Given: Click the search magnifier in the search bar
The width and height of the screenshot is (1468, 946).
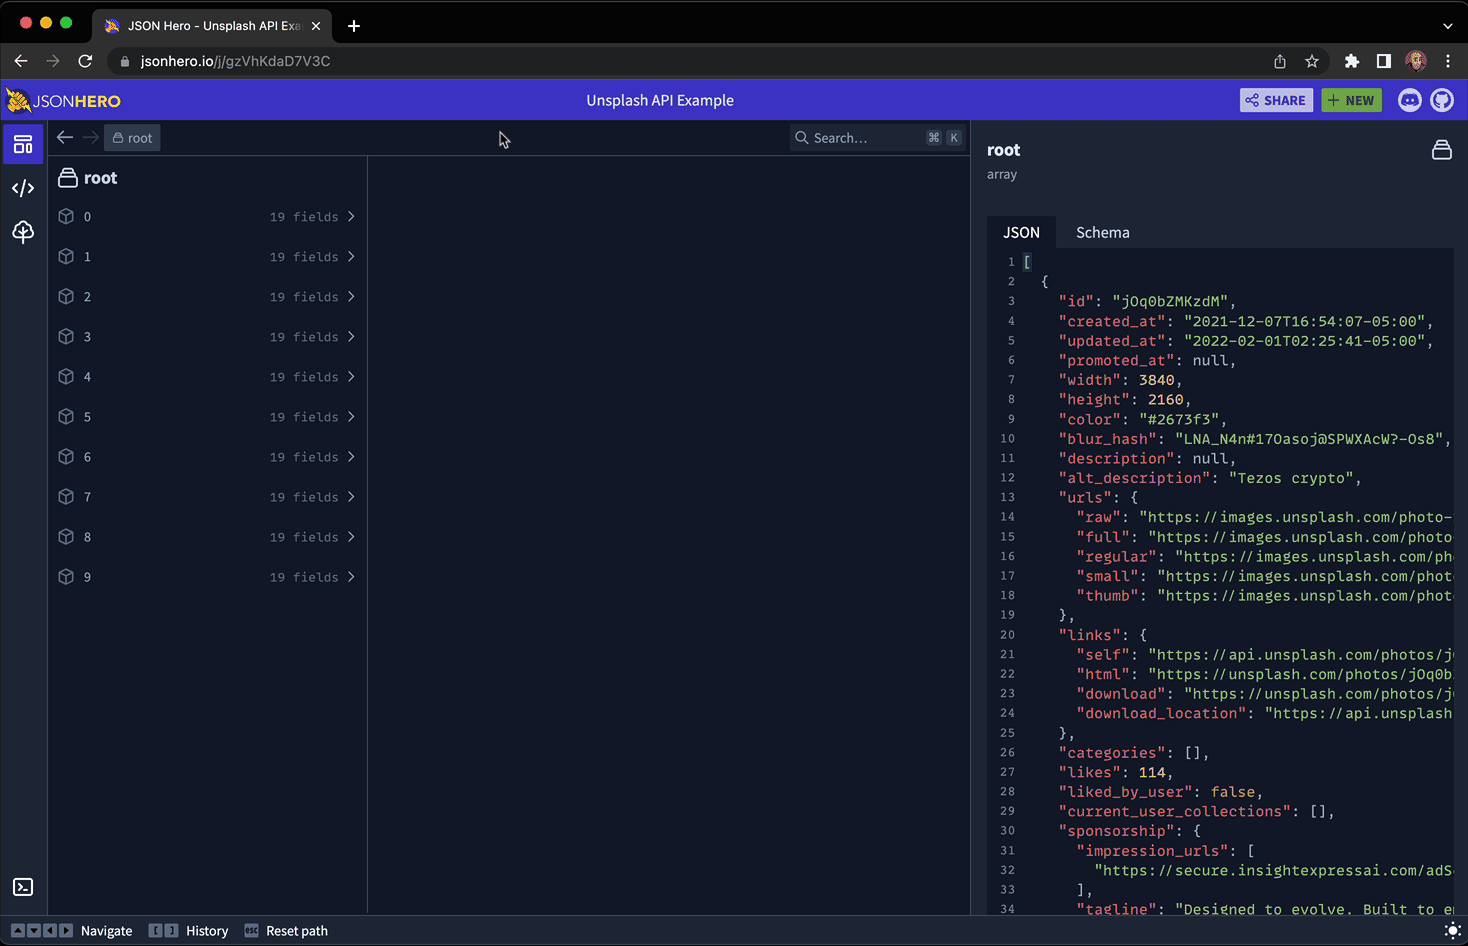Looking at the screenshot, I should [x=801, y=137].
